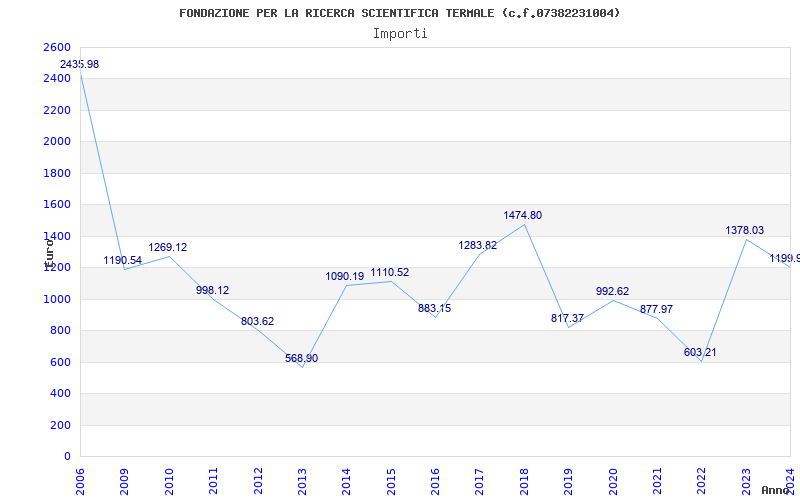Image resolution: width=800 pixels, height=500 pixels.
Task: Select the 998.12 data label
Action: tap(212, 290)
